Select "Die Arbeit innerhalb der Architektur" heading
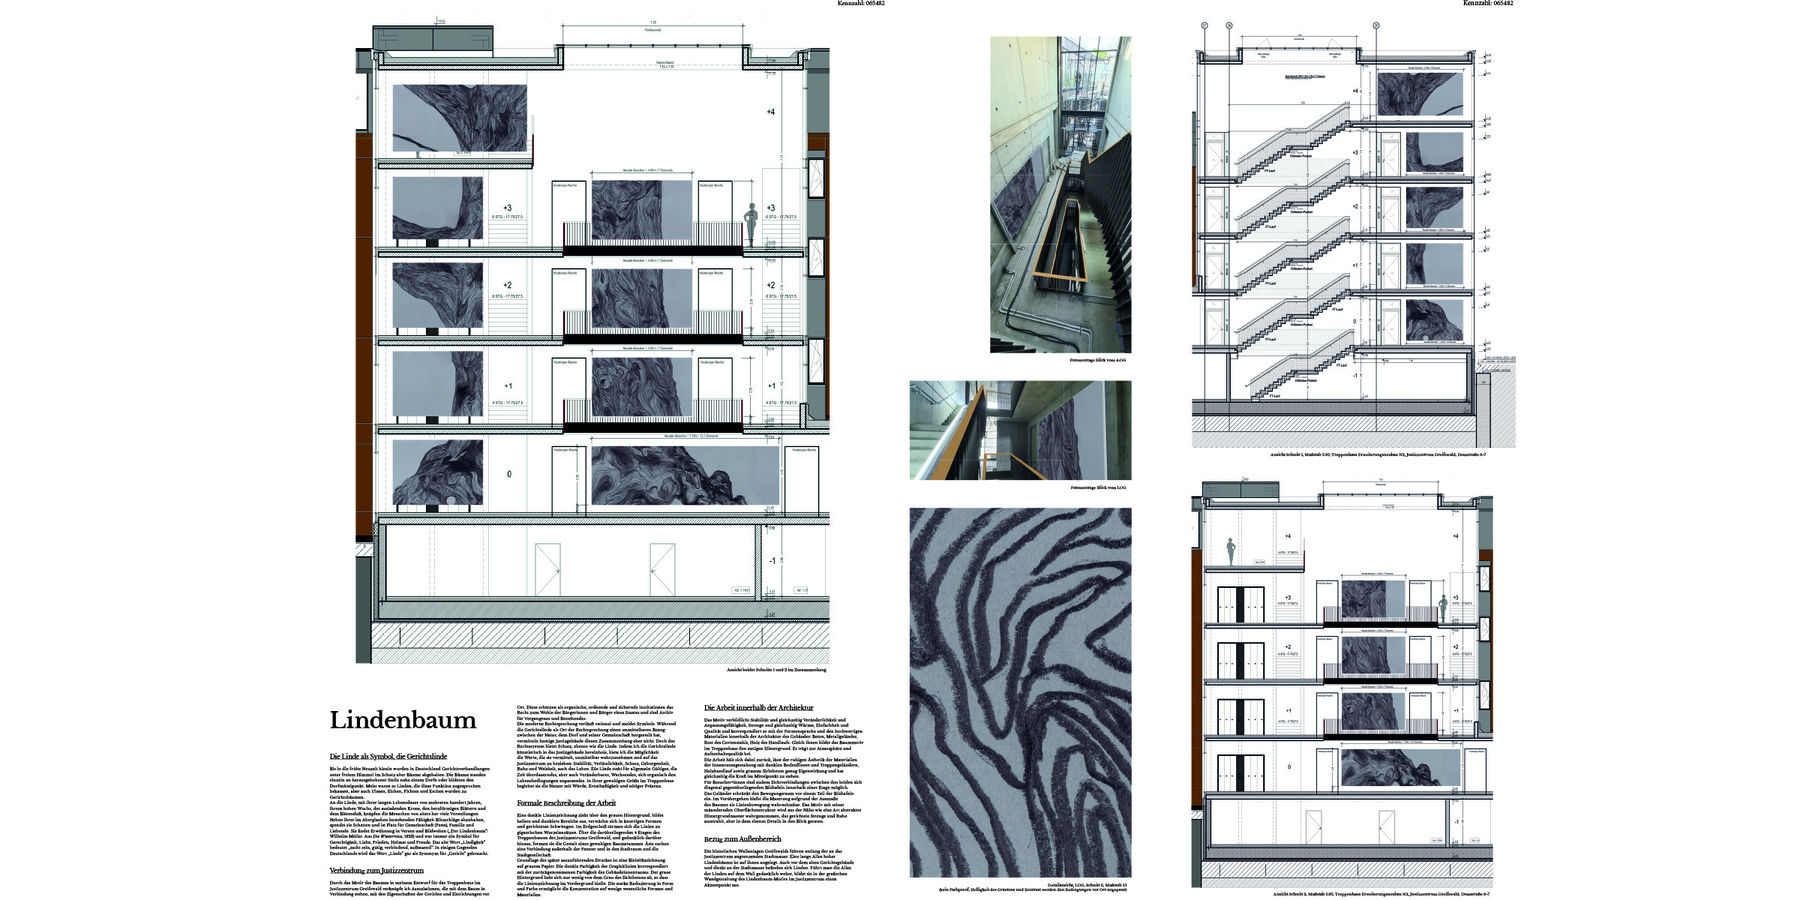Viewport: 1800px width, 900px height. click(765, 707)
